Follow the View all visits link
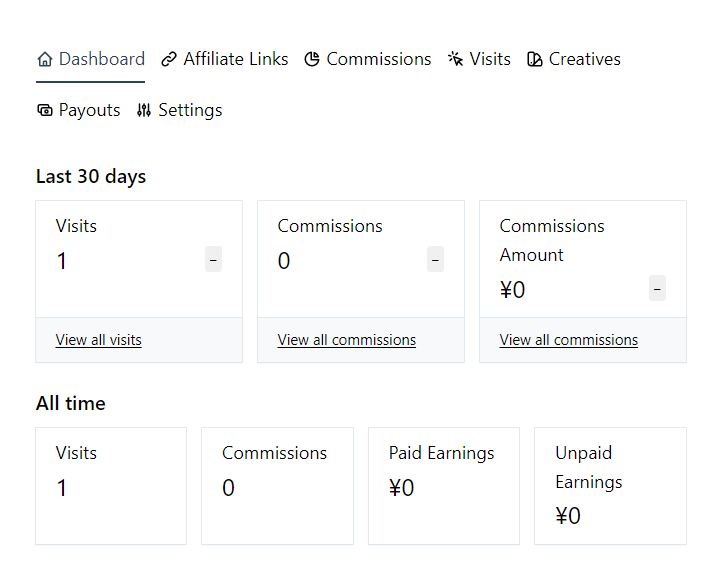Screen dimensions: 725x562 click(99, 340)
